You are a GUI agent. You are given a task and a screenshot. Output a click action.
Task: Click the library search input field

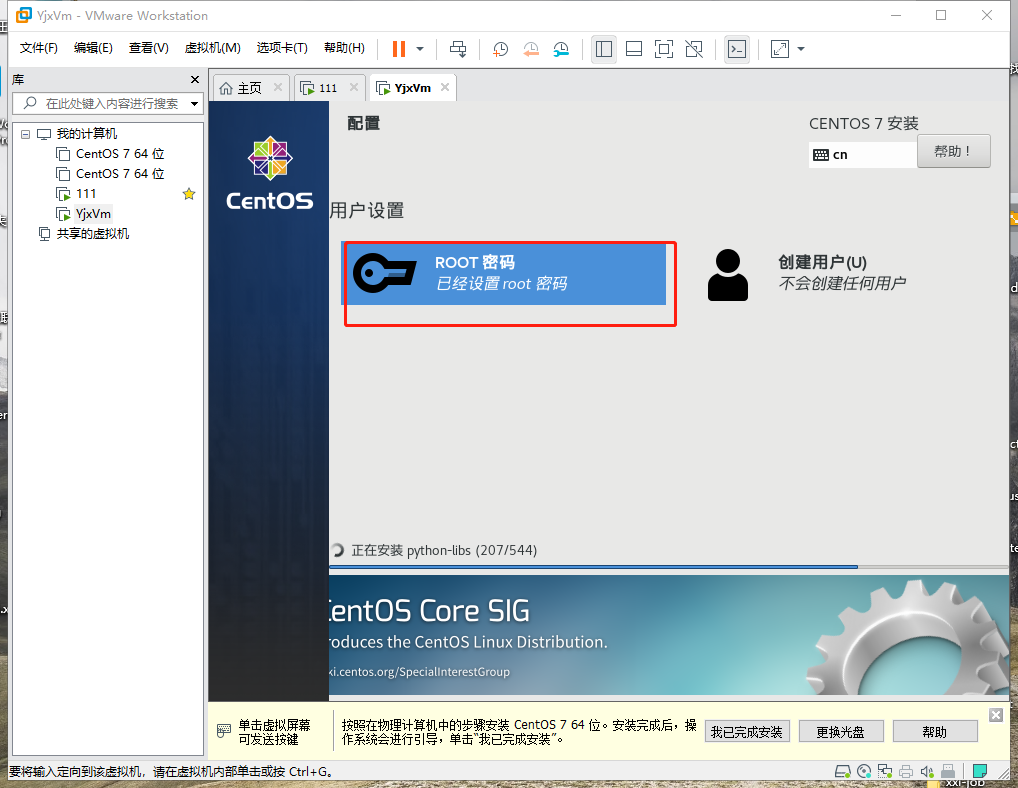coord(107,103)
